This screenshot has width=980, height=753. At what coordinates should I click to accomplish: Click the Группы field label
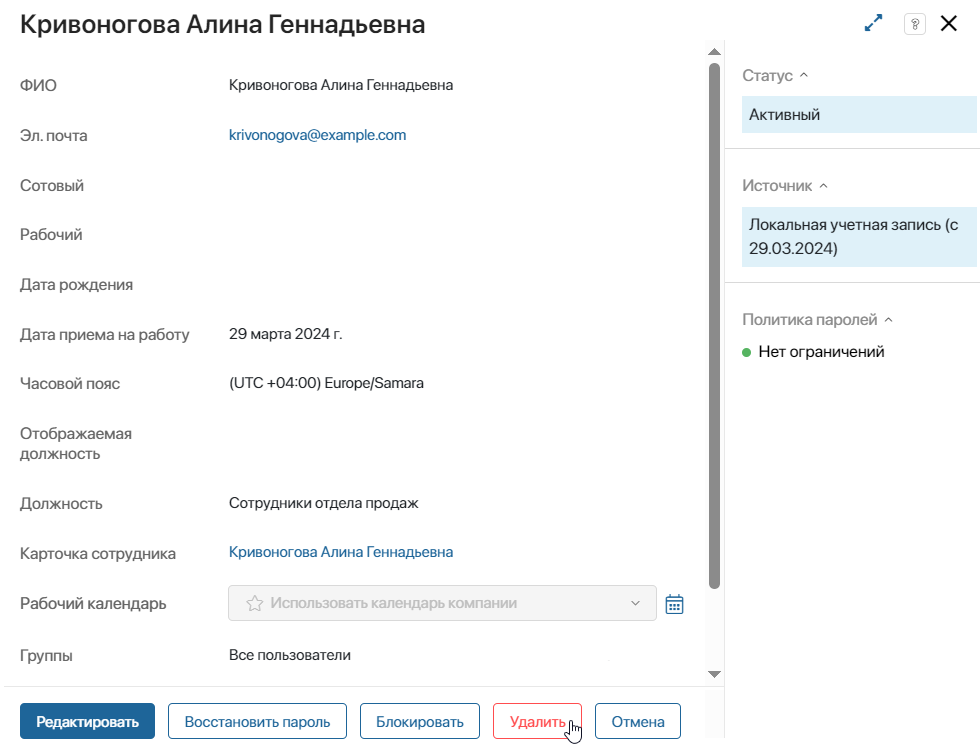tap(46, 656)
